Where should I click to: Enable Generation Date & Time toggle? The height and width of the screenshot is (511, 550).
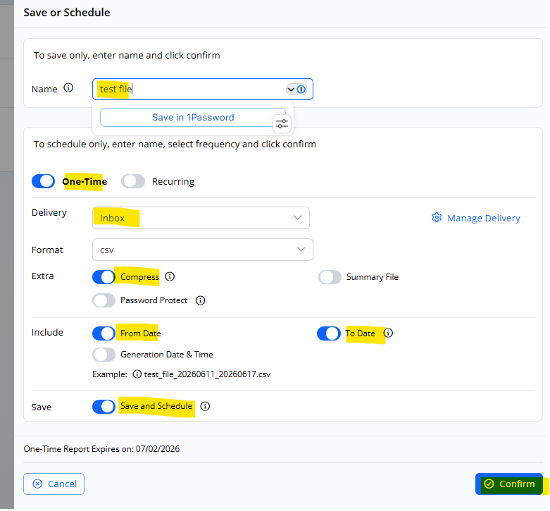(x=104, y=355)
